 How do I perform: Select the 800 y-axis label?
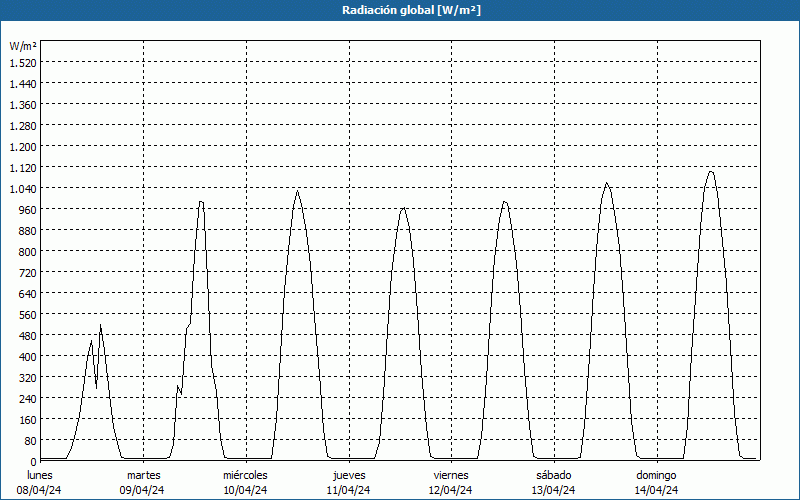coord(28,252)
